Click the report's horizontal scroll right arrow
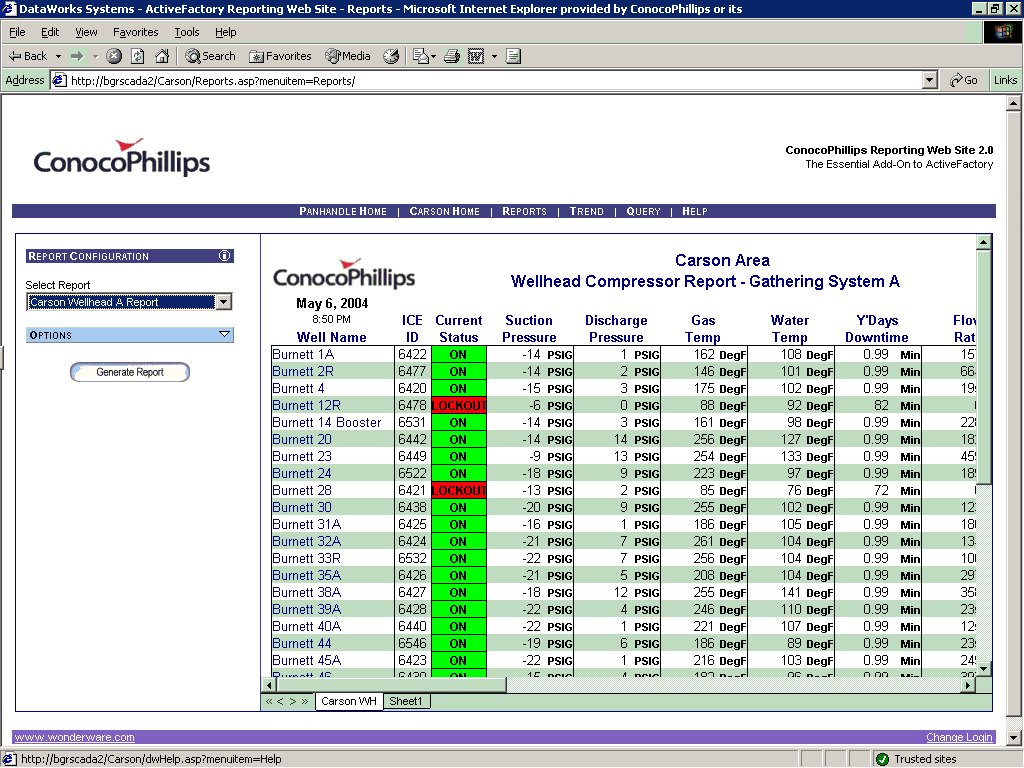This screenshot has width=1024, height=768. [968, 685]
